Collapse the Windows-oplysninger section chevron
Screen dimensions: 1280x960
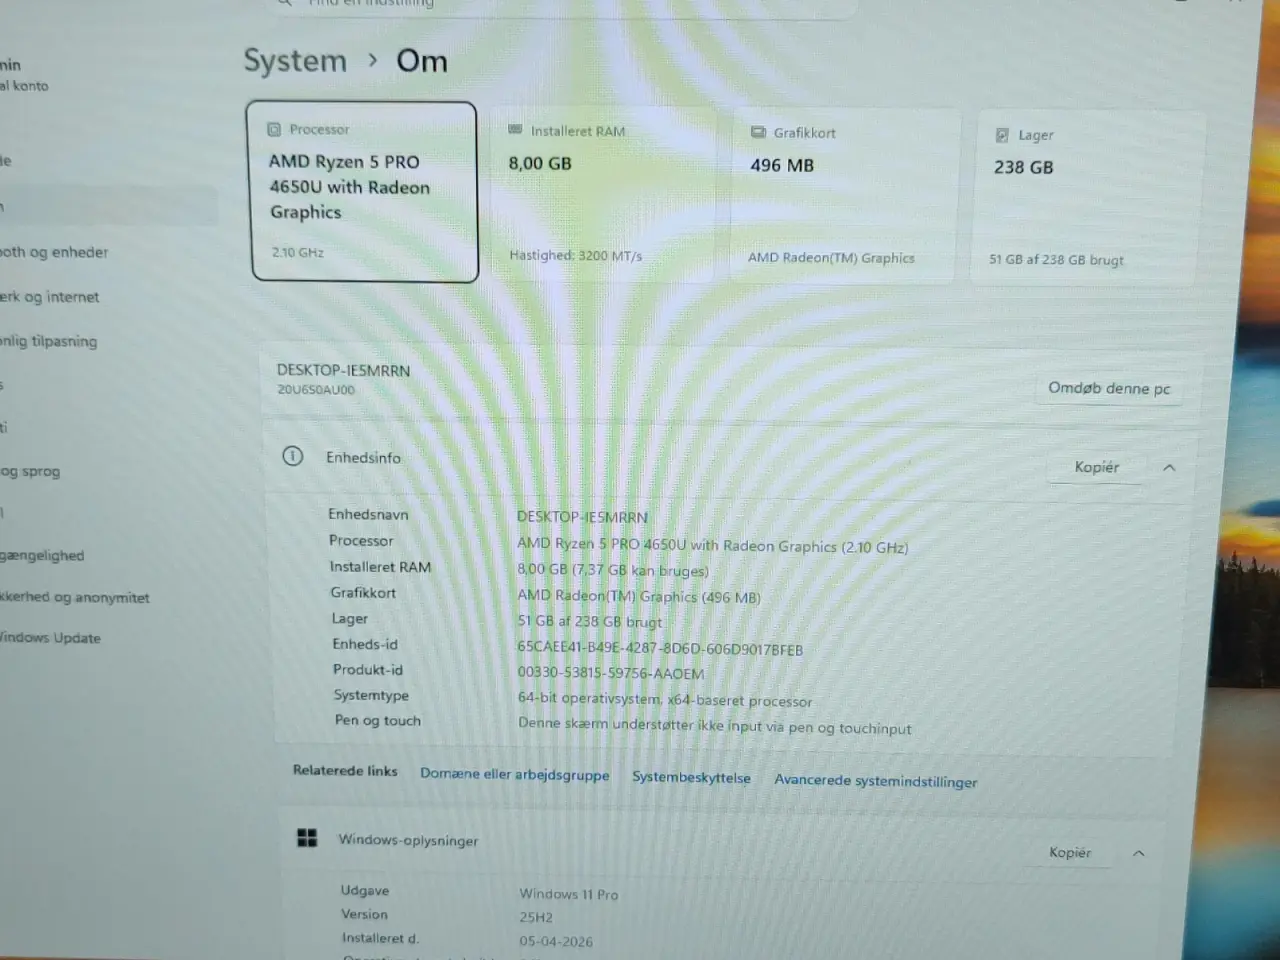pos(1138,853)
